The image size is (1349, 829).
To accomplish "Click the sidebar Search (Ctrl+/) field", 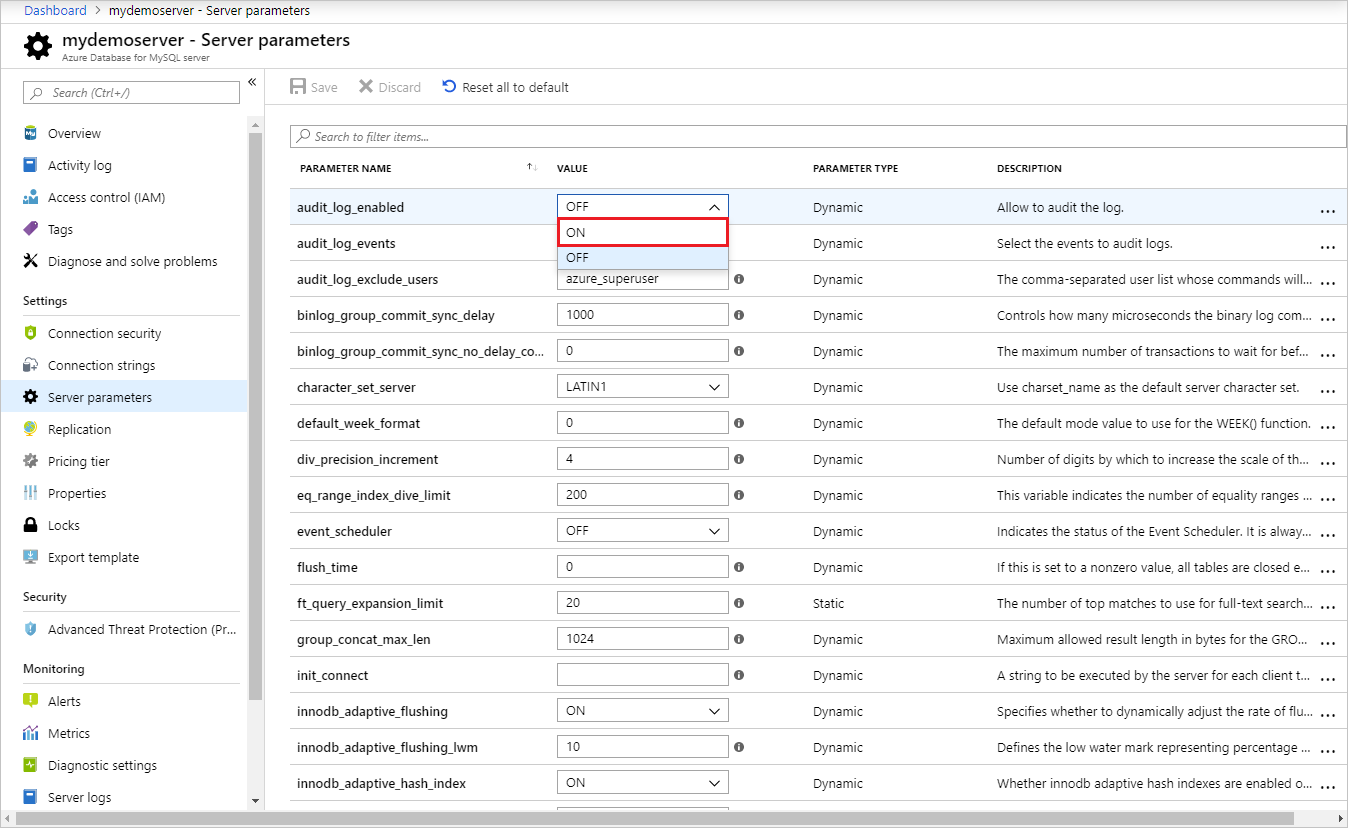I will [x=132, y=92].
